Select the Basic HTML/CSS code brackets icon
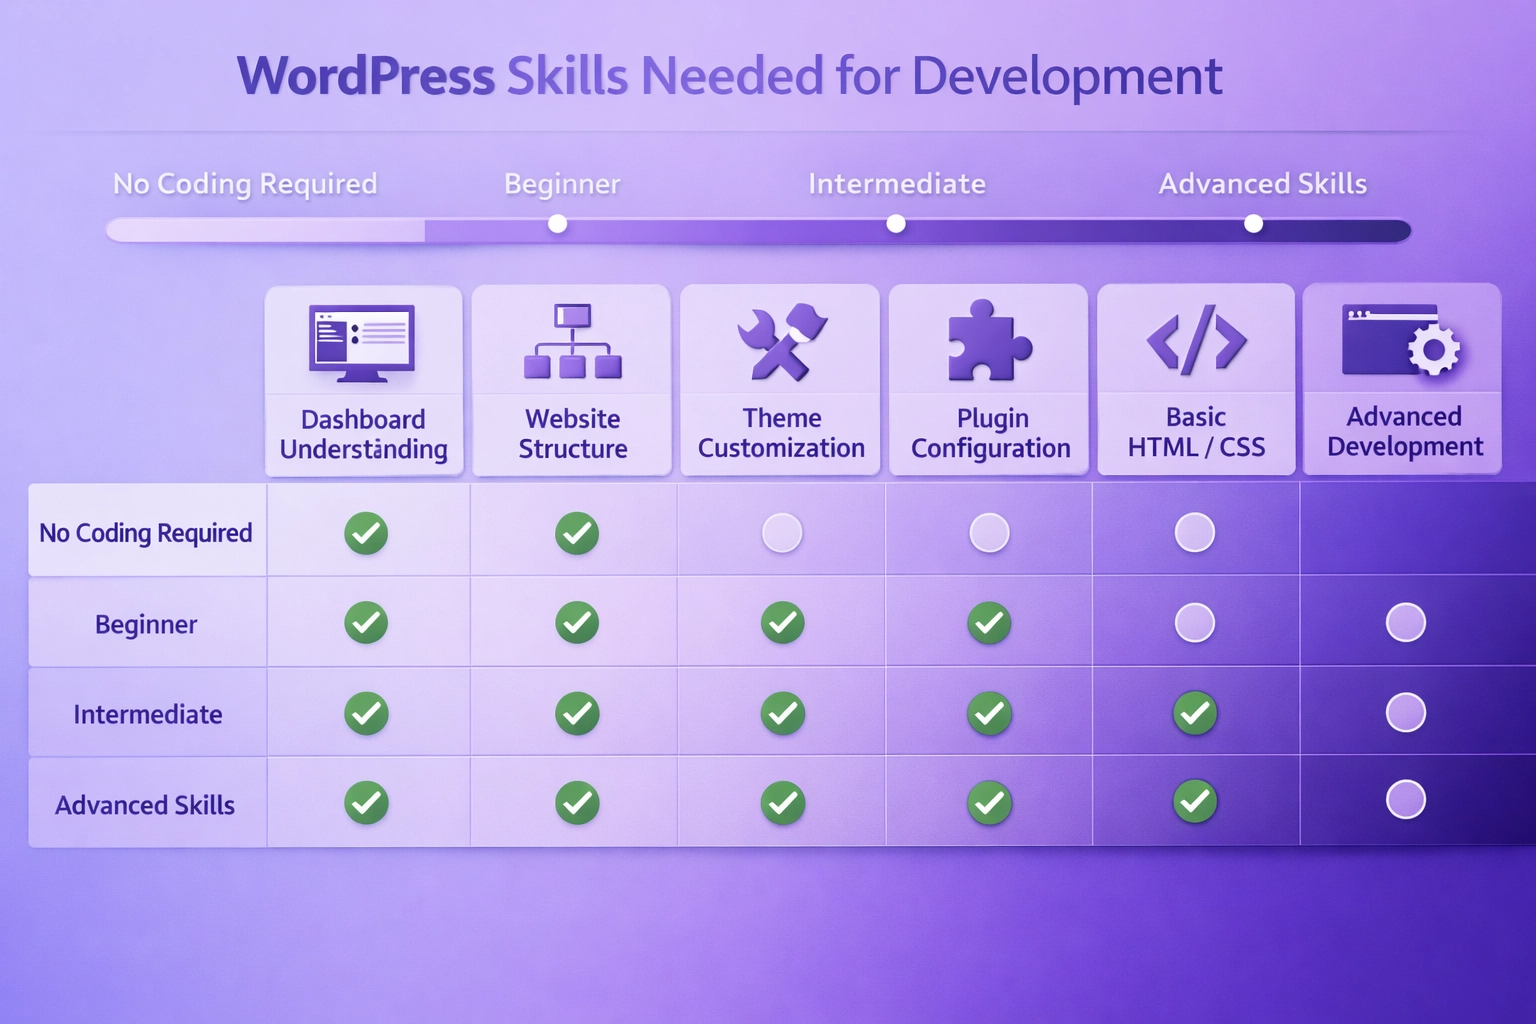The width and height of the screenshot is (1536, 1024). (x=1196, y=341)
